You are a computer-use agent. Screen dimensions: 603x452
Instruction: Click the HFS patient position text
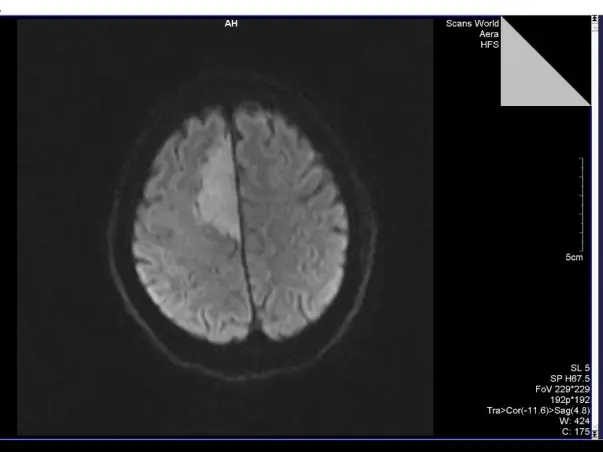[x=490, y=45]
